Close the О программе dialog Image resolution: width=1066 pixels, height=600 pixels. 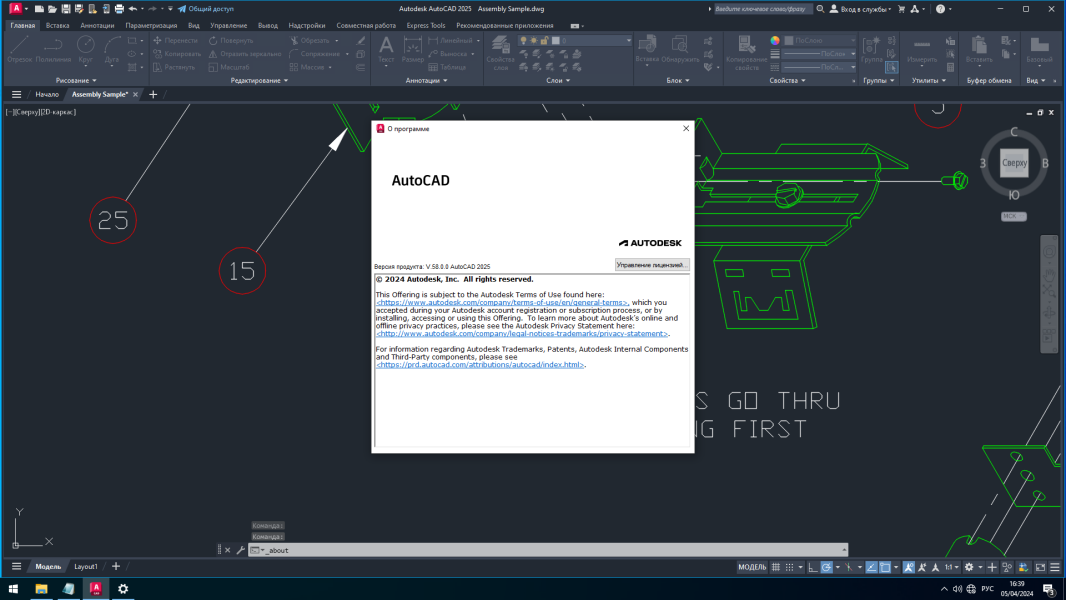[686, 128]
